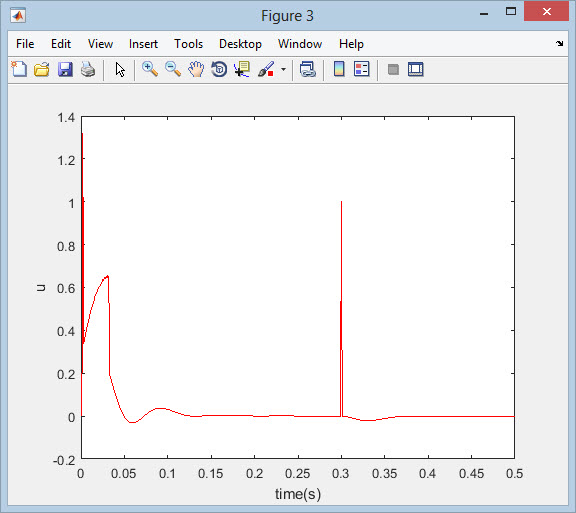Viewport: 576px width, 513px height.
Task: Print the figure with the printer icon
Action: 88,69
